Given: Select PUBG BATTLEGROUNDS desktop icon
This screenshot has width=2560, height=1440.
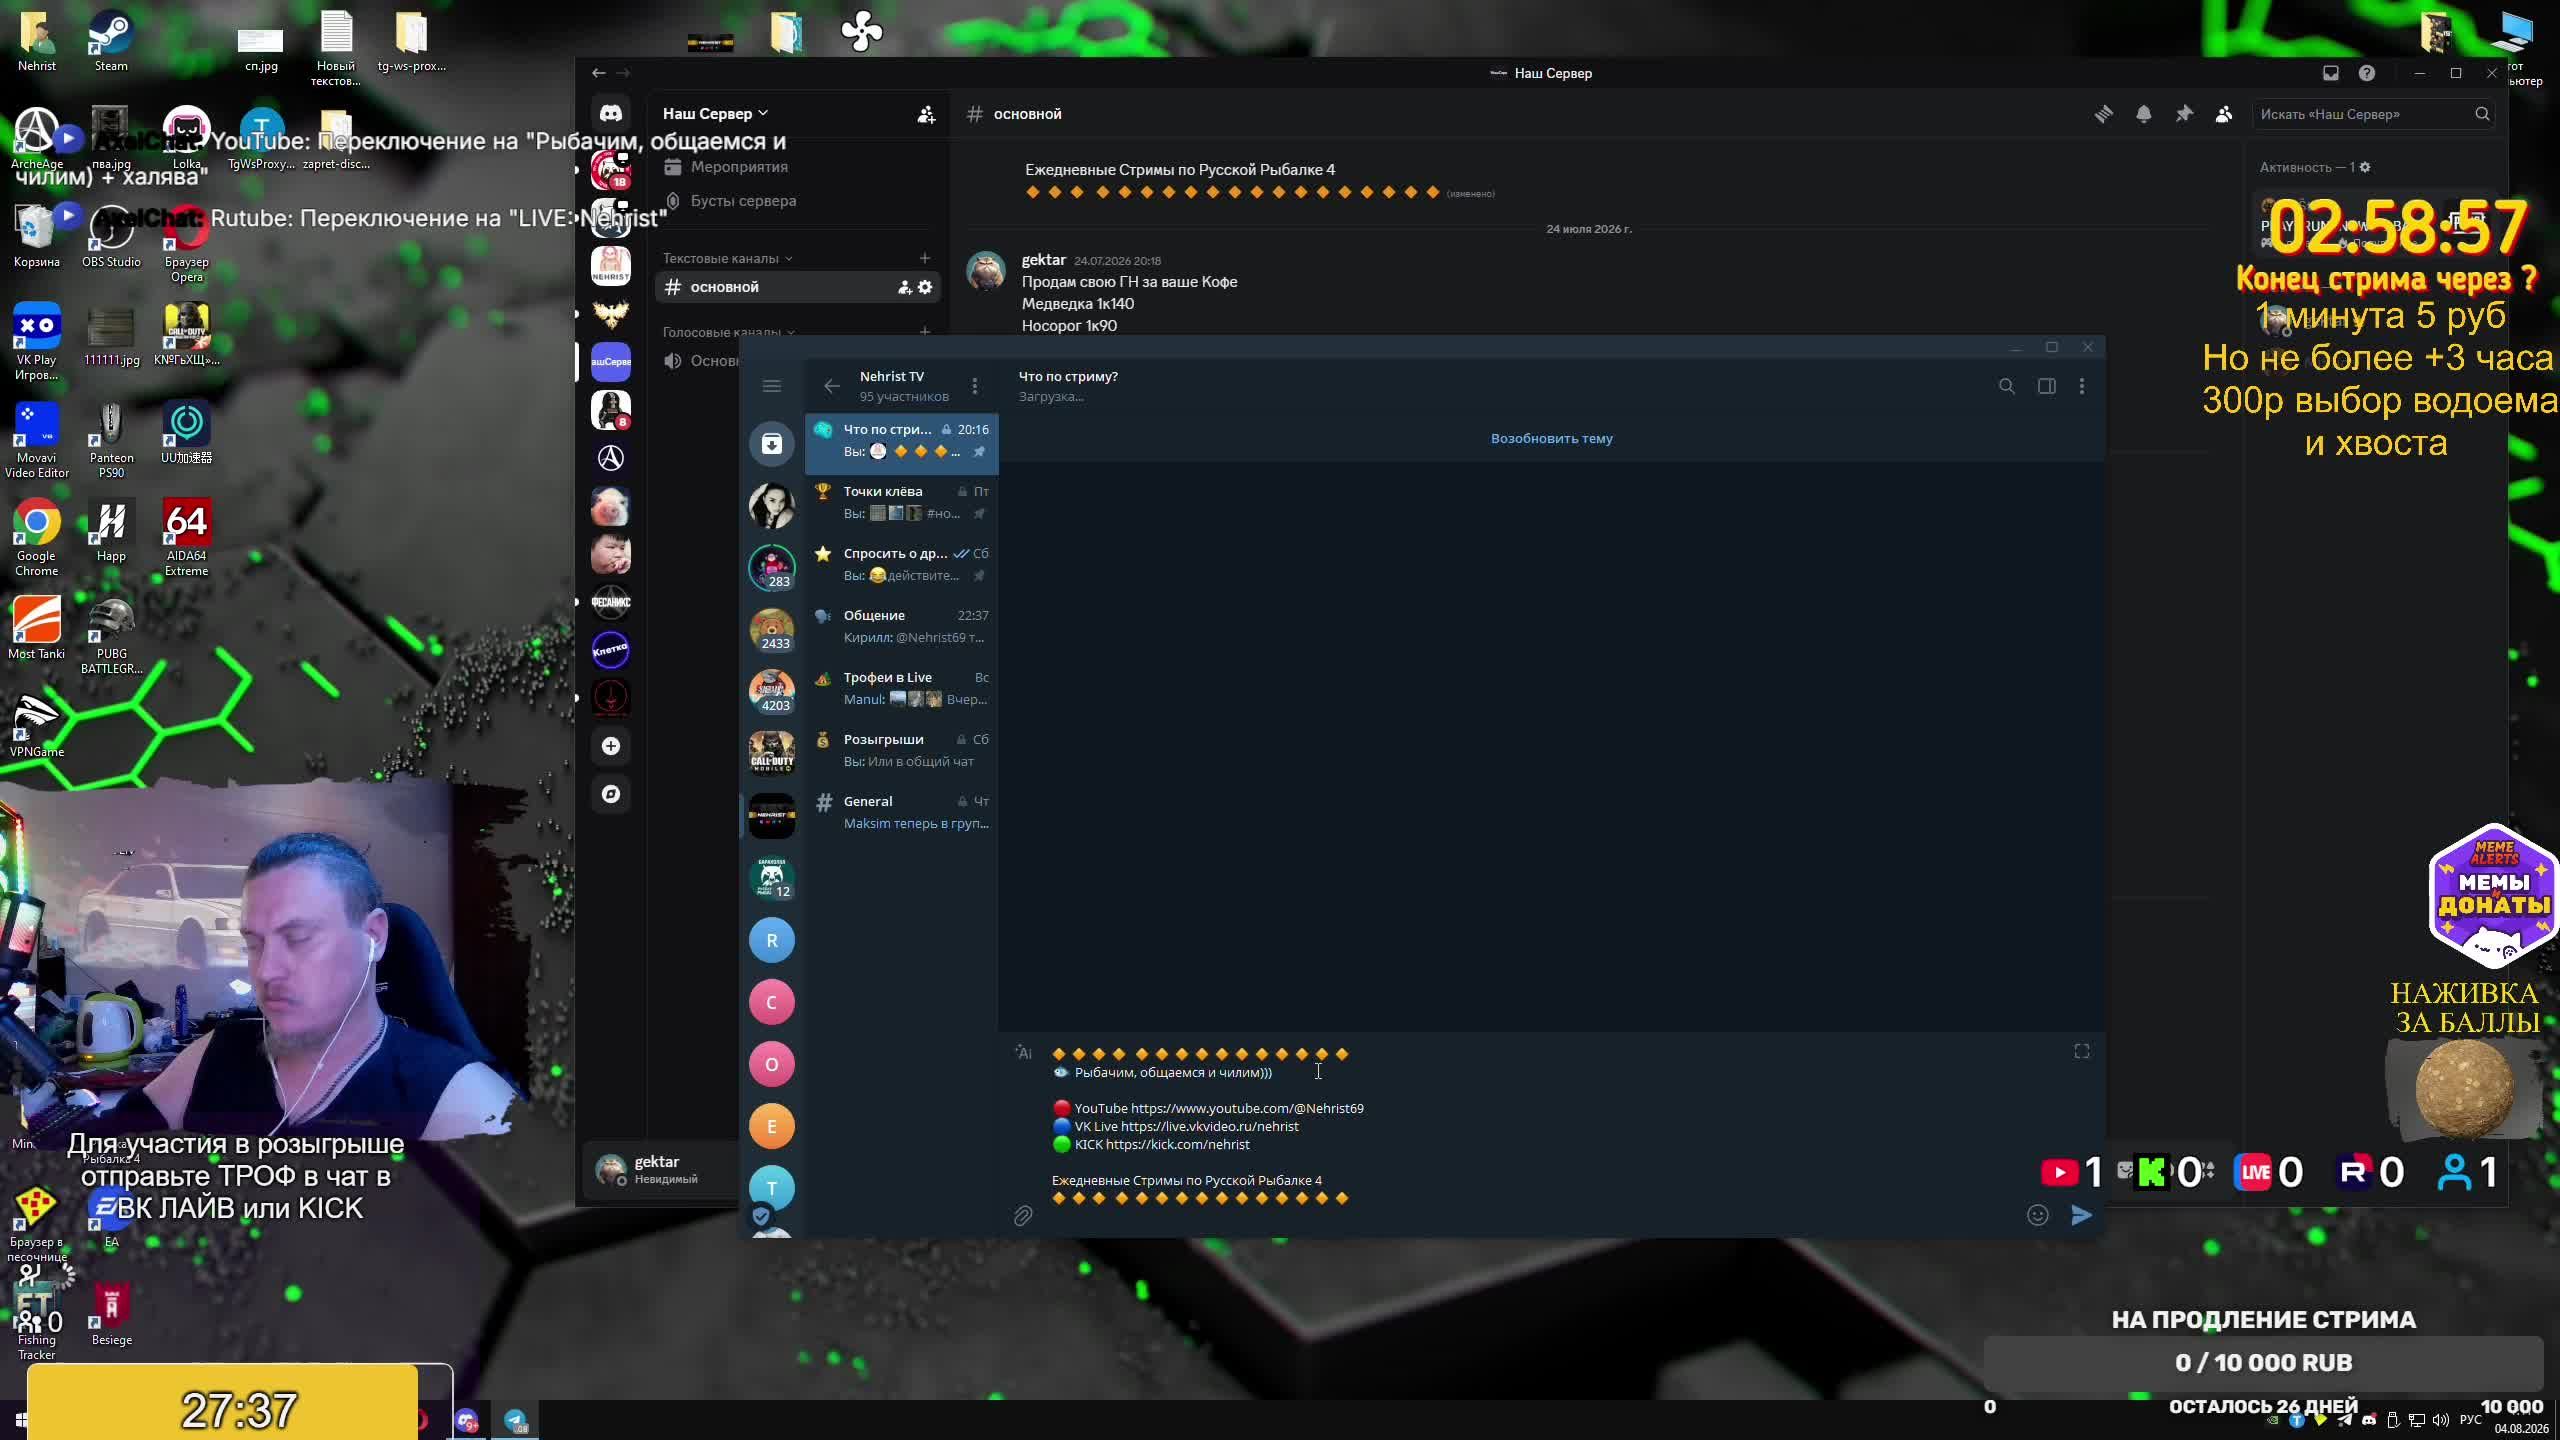Looking at the screenshot, I should (111, 638).
